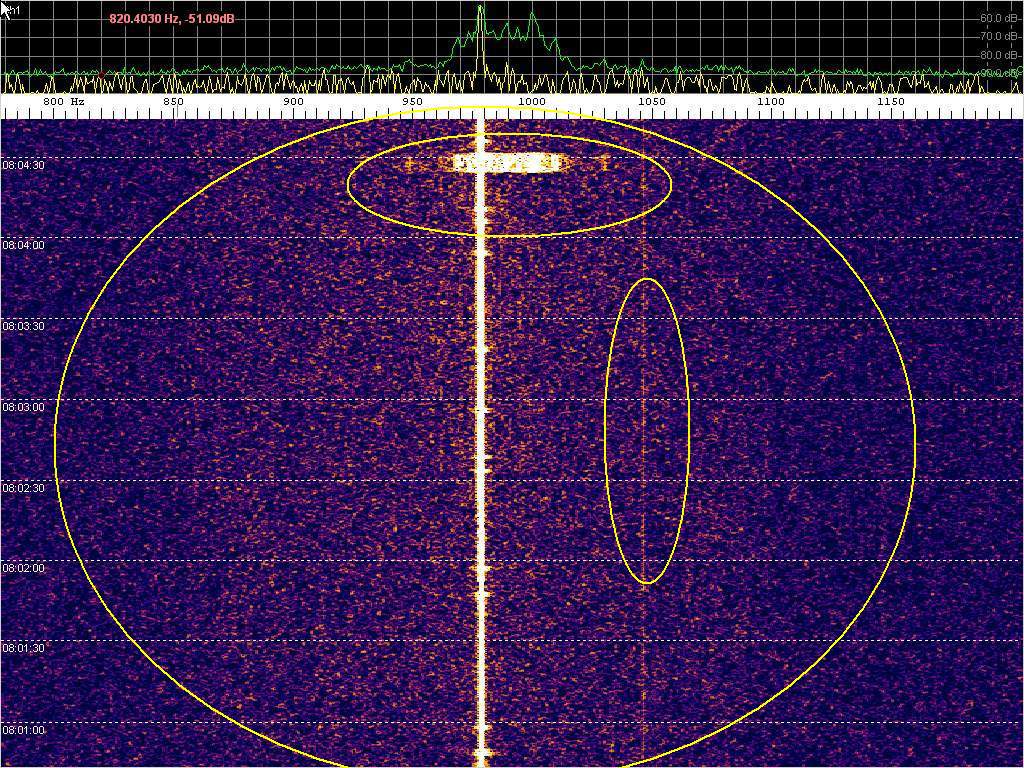This screenshot has height=768, width=1024.
Task: Click the 60.0 dB amplitude scale label
Action: [x=998, y=18]
